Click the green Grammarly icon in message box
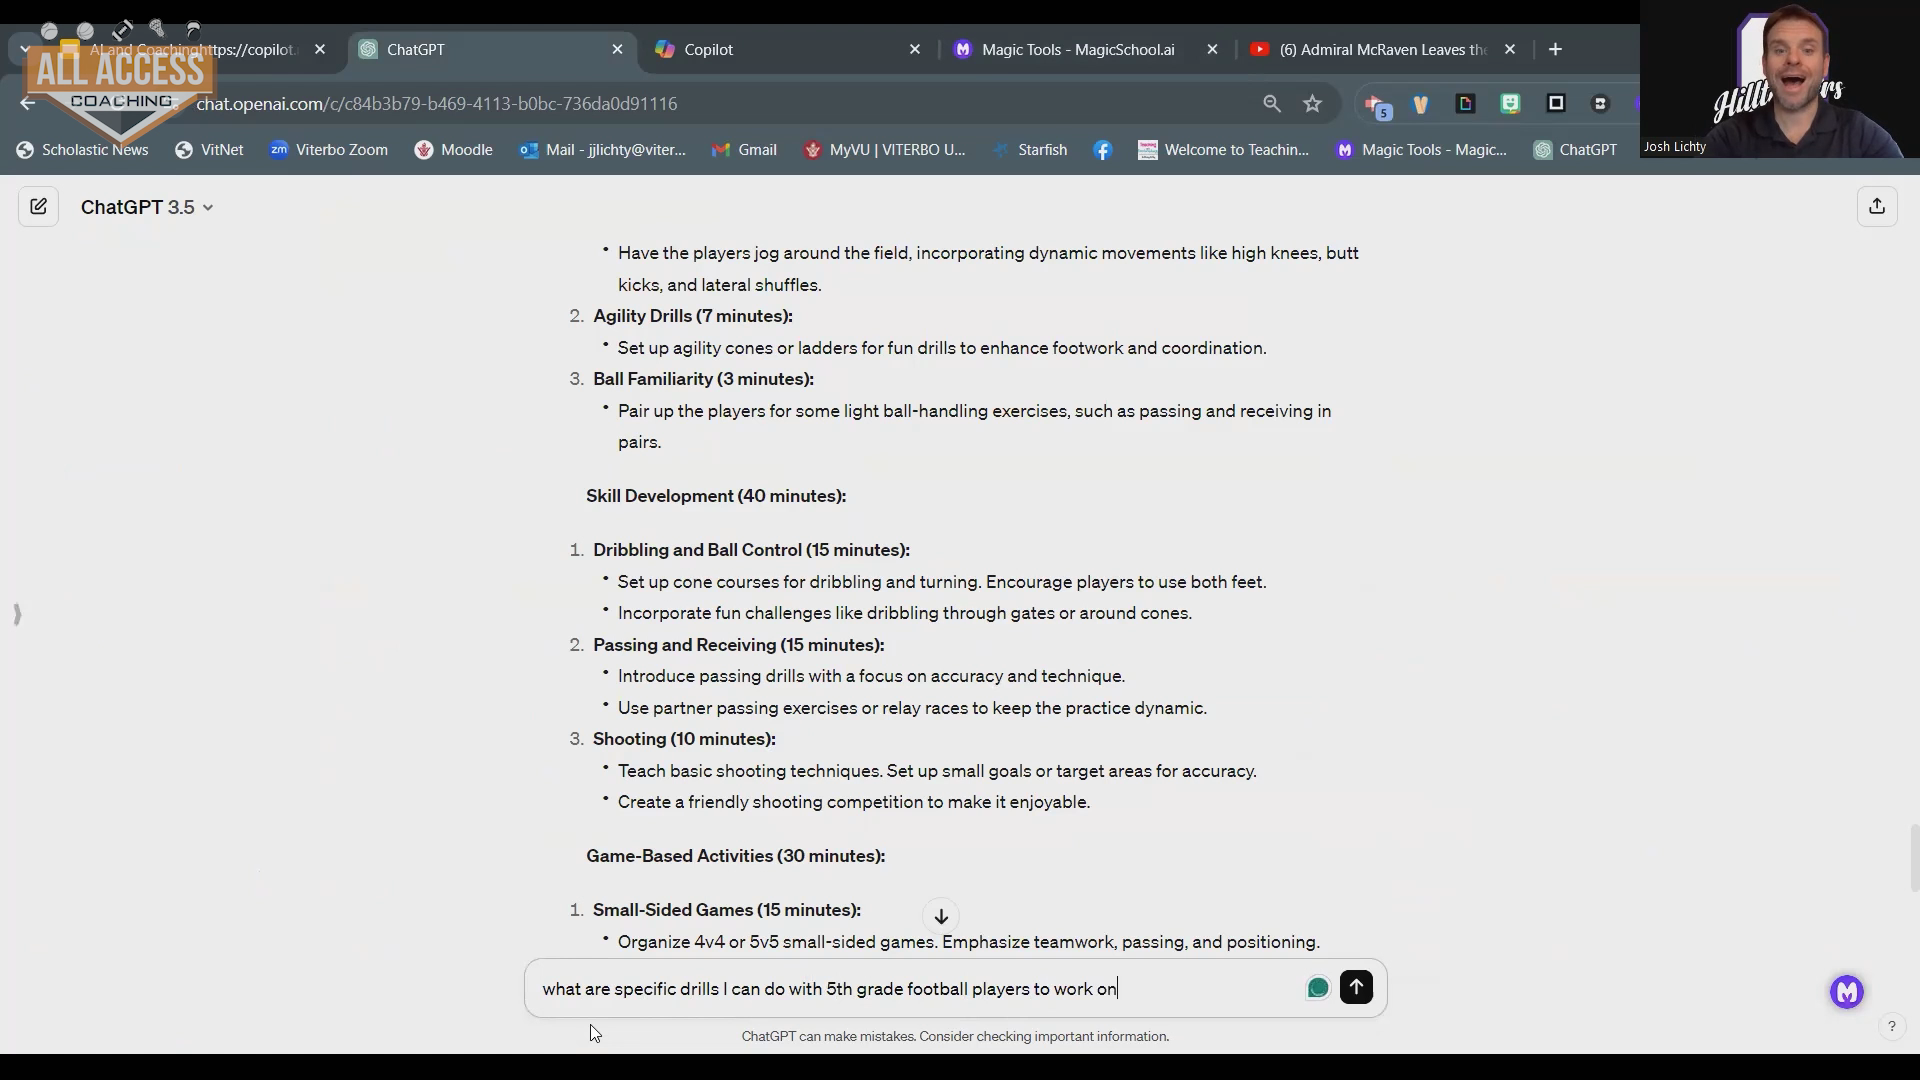Image resolution: width=1920 pixels, height=1080 pixels. [1318, 988]
